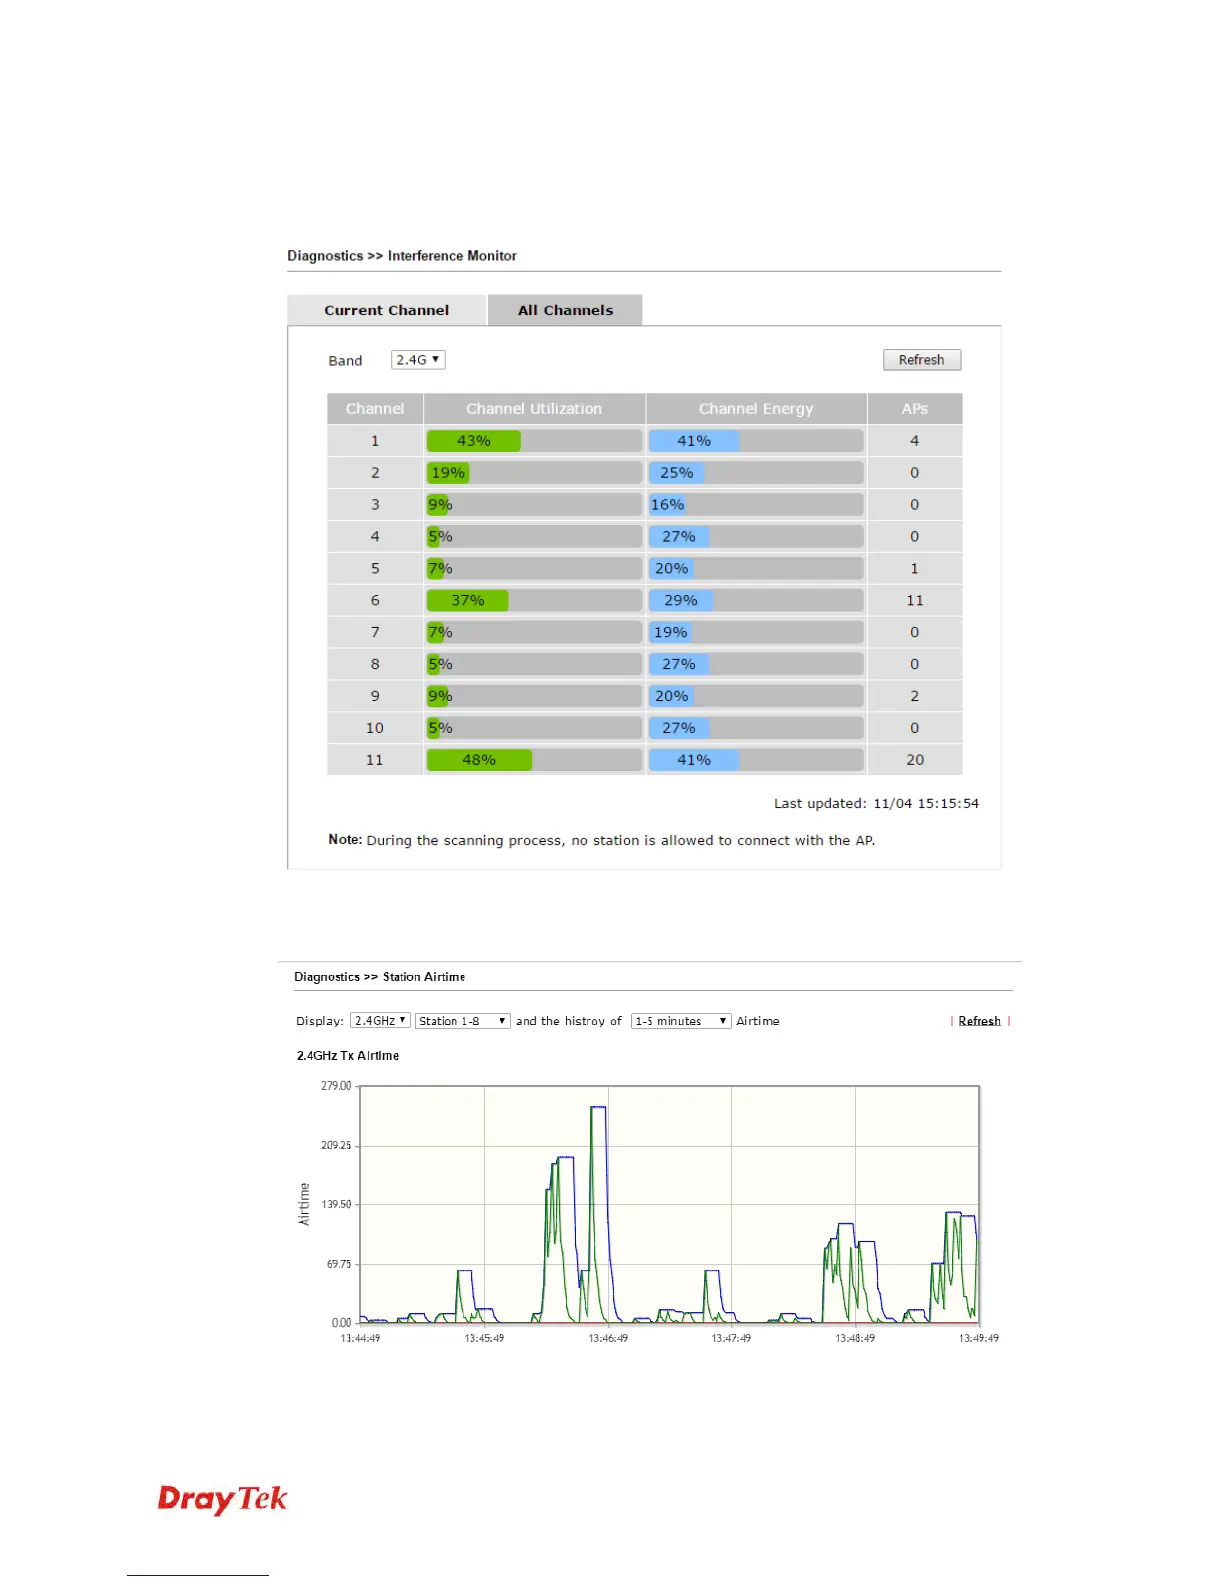The width and height of the screenshot is (1224, 1584).
Task: Click AP count 4 in channel 1 row
Action: pyautogui.click(x=915, y=441)
